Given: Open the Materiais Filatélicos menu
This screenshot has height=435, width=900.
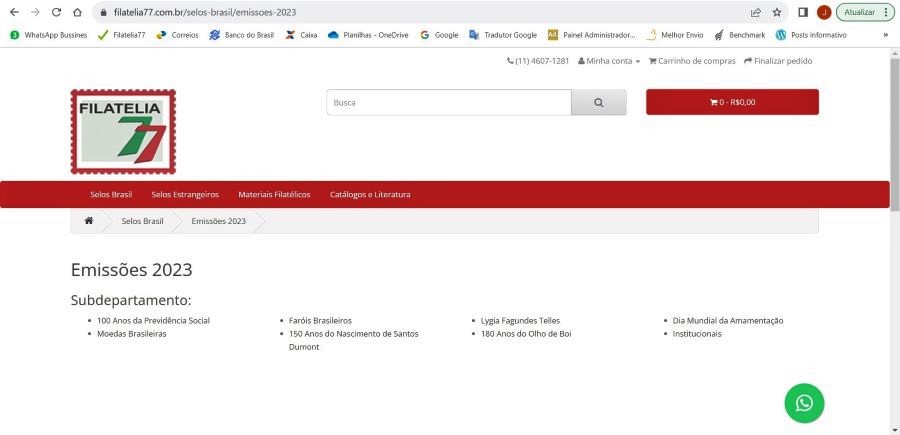Looking at the screenshot, I should [274, 194].
